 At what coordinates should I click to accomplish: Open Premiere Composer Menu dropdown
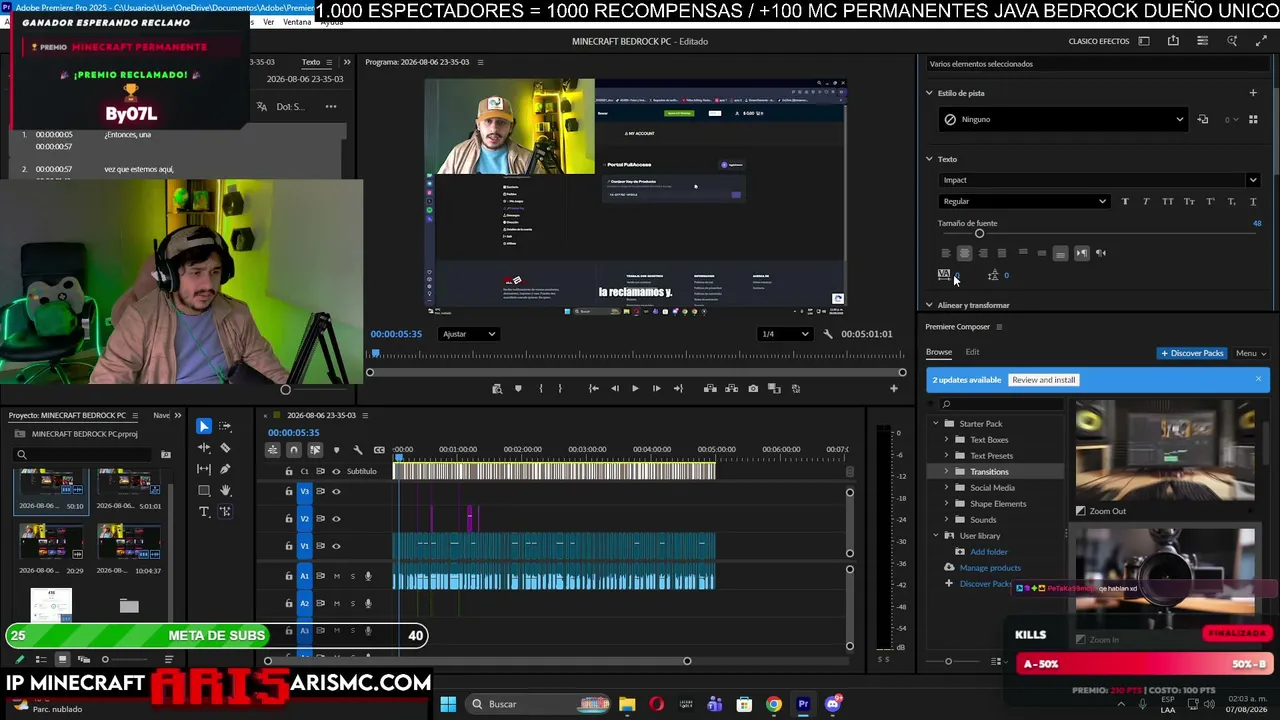tap(1251, 353)
